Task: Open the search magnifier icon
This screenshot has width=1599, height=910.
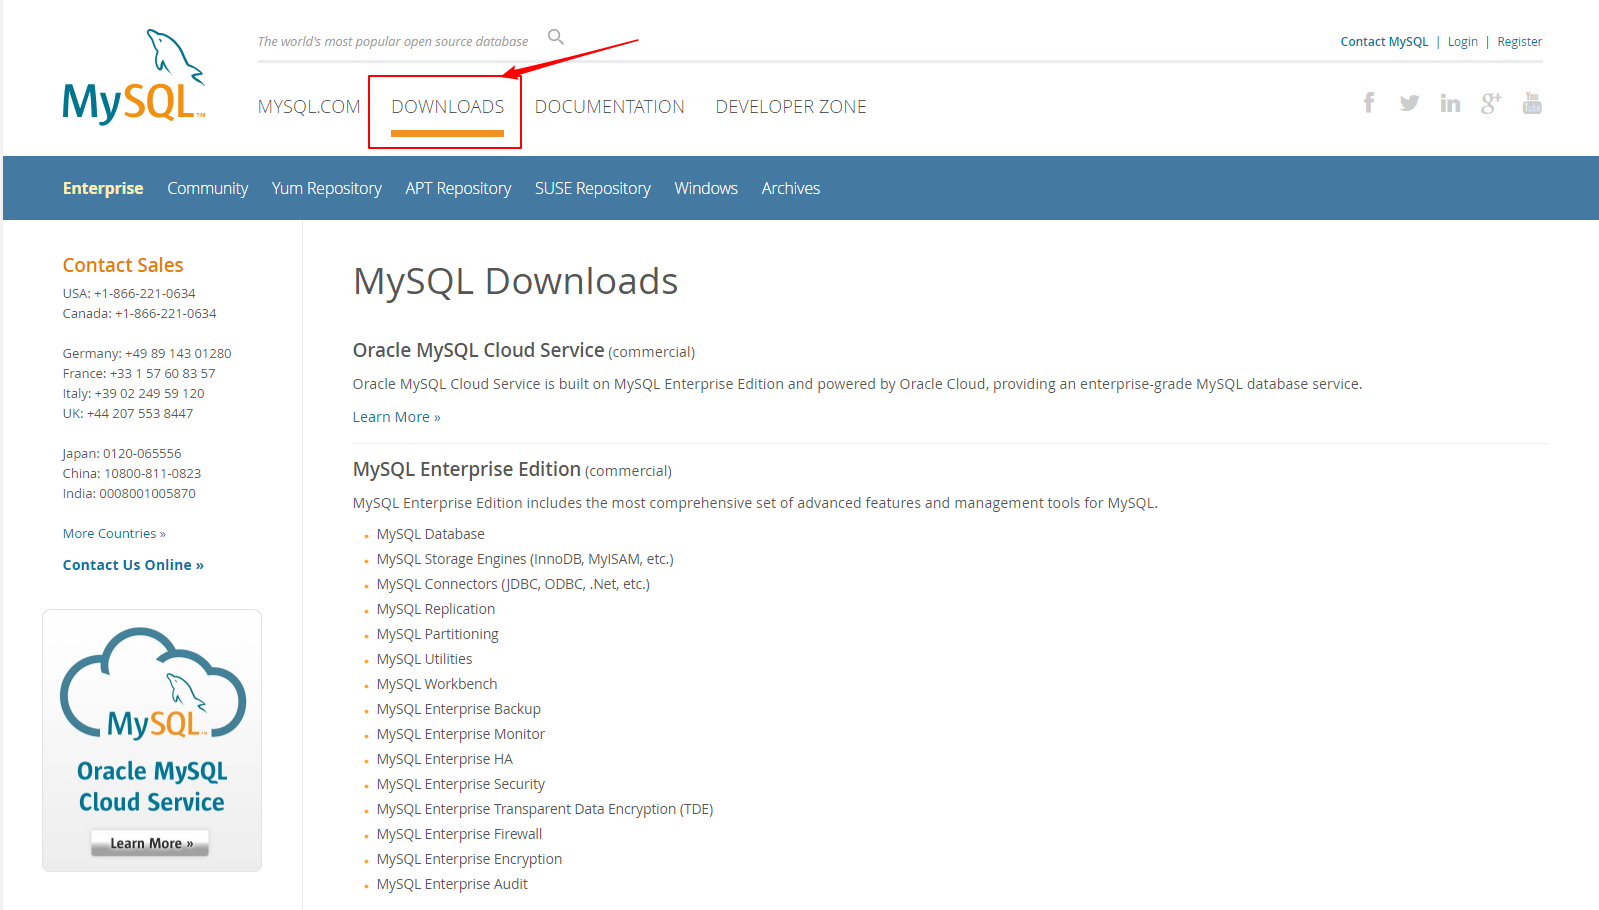Action: pos(556,37)
